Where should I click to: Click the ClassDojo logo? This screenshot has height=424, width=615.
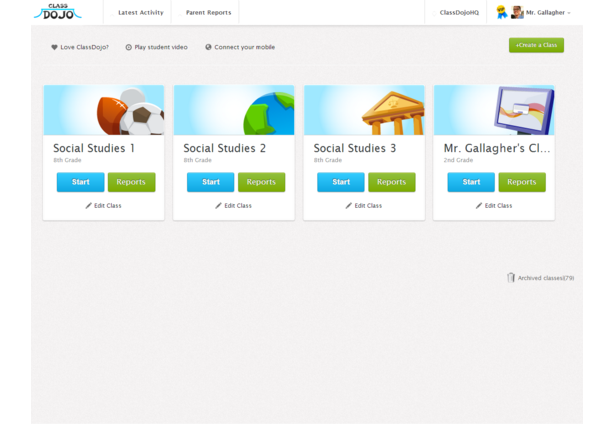(58, 12)
